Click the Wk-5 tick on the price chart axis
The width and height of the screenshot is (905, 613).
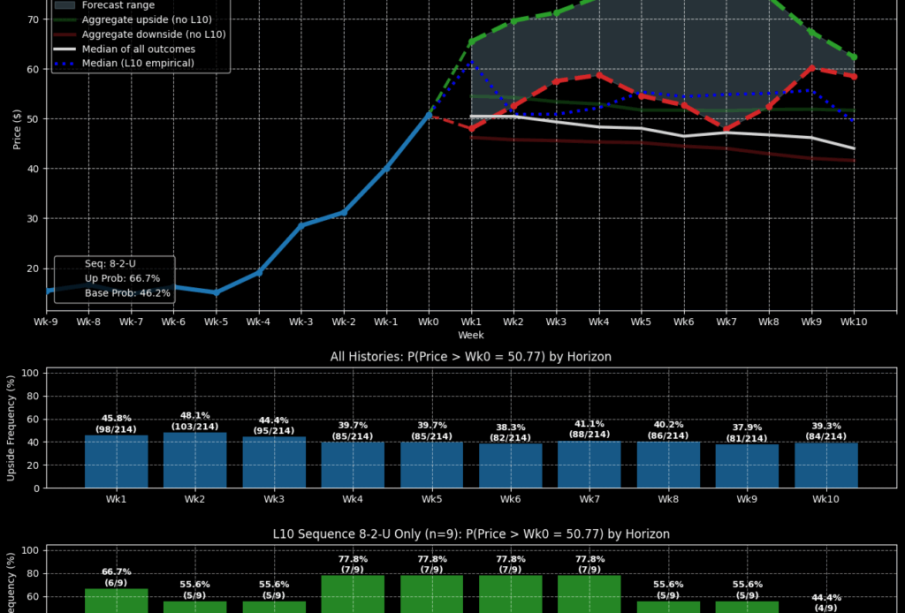[216, 322]
